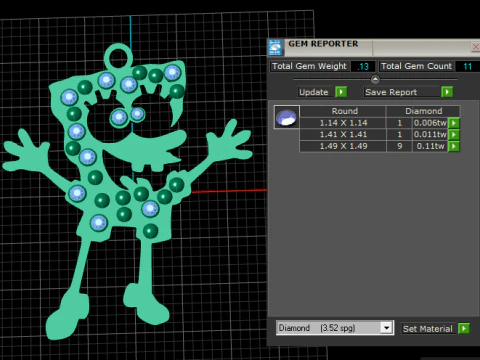Click the green arrow beside Save Report
The width and height of the screenshot is (480, 360).
point(447,92)
